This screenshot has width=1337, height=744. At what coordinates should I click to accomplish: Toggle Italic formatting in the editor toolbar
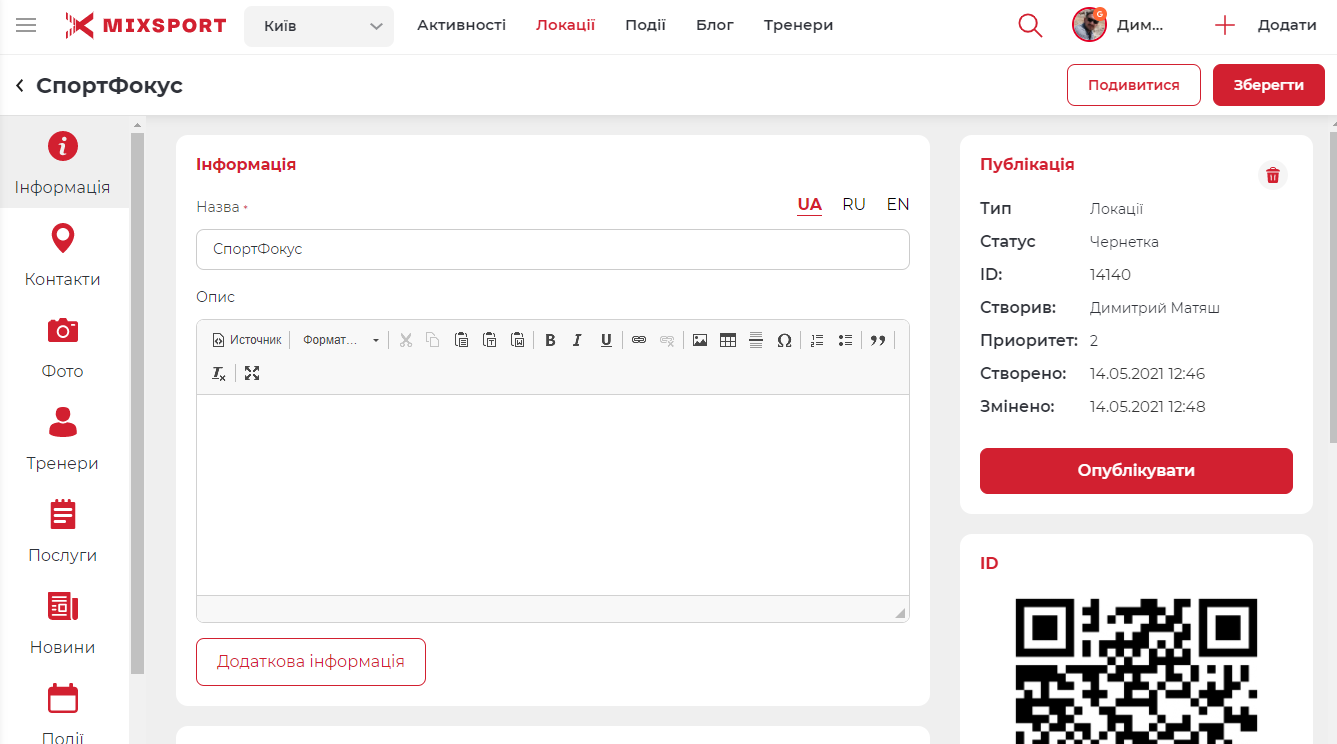pyautogui.click(x=577, y=340)
